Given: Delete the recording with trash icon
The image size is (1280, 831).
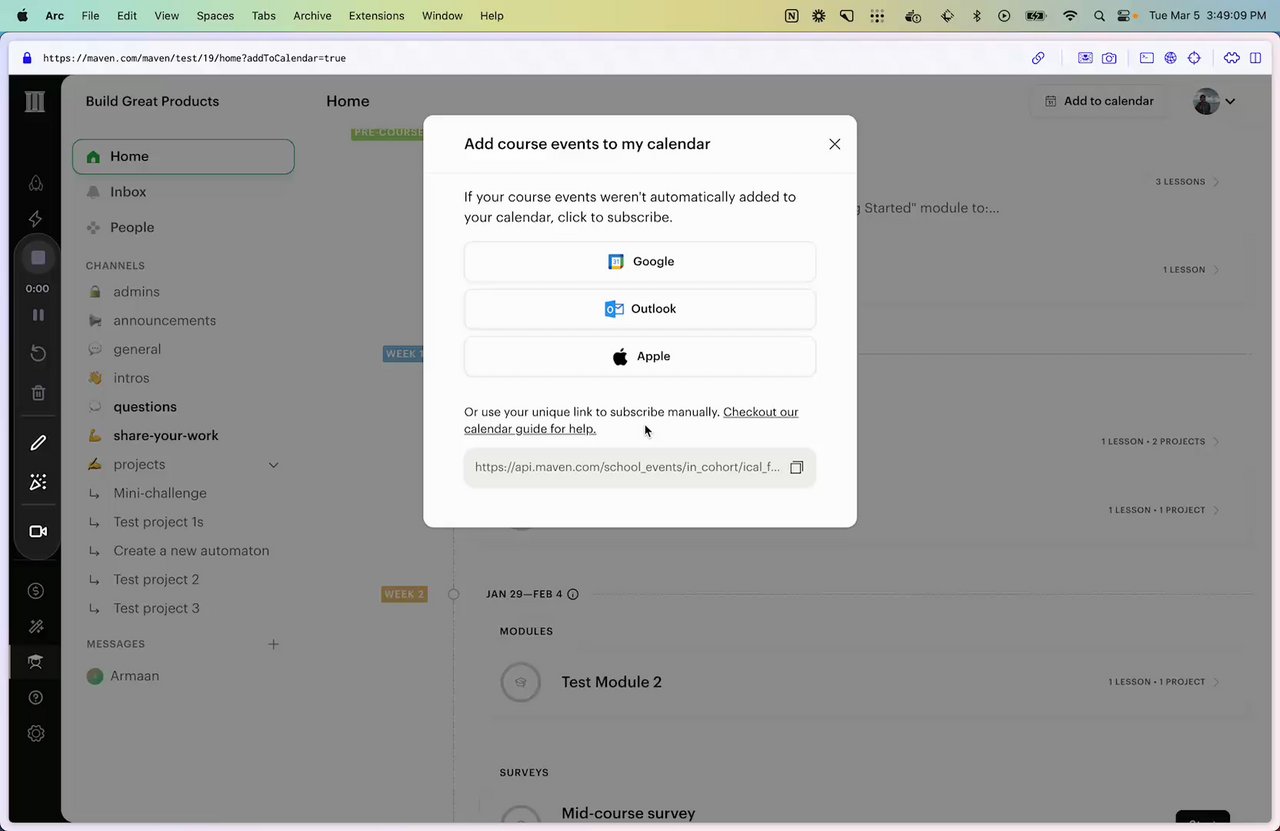Looking at the screenshot, I should pyautogui.click(x=38, y=393).
